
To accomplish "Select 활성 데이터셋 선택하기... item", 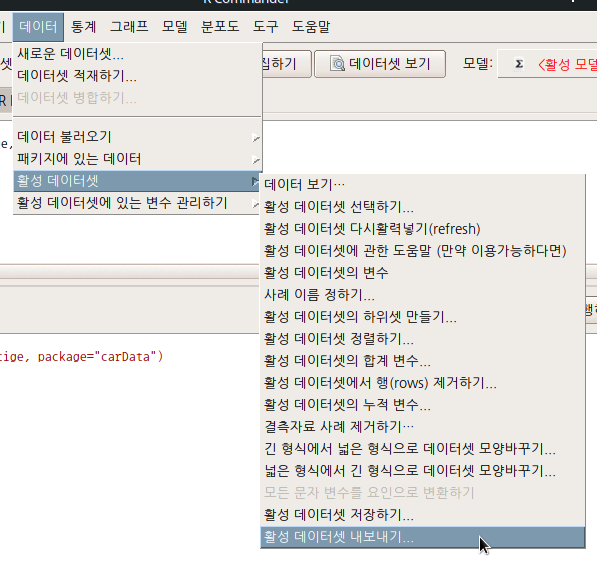I will pyautogui.click(x=423, y=207).
